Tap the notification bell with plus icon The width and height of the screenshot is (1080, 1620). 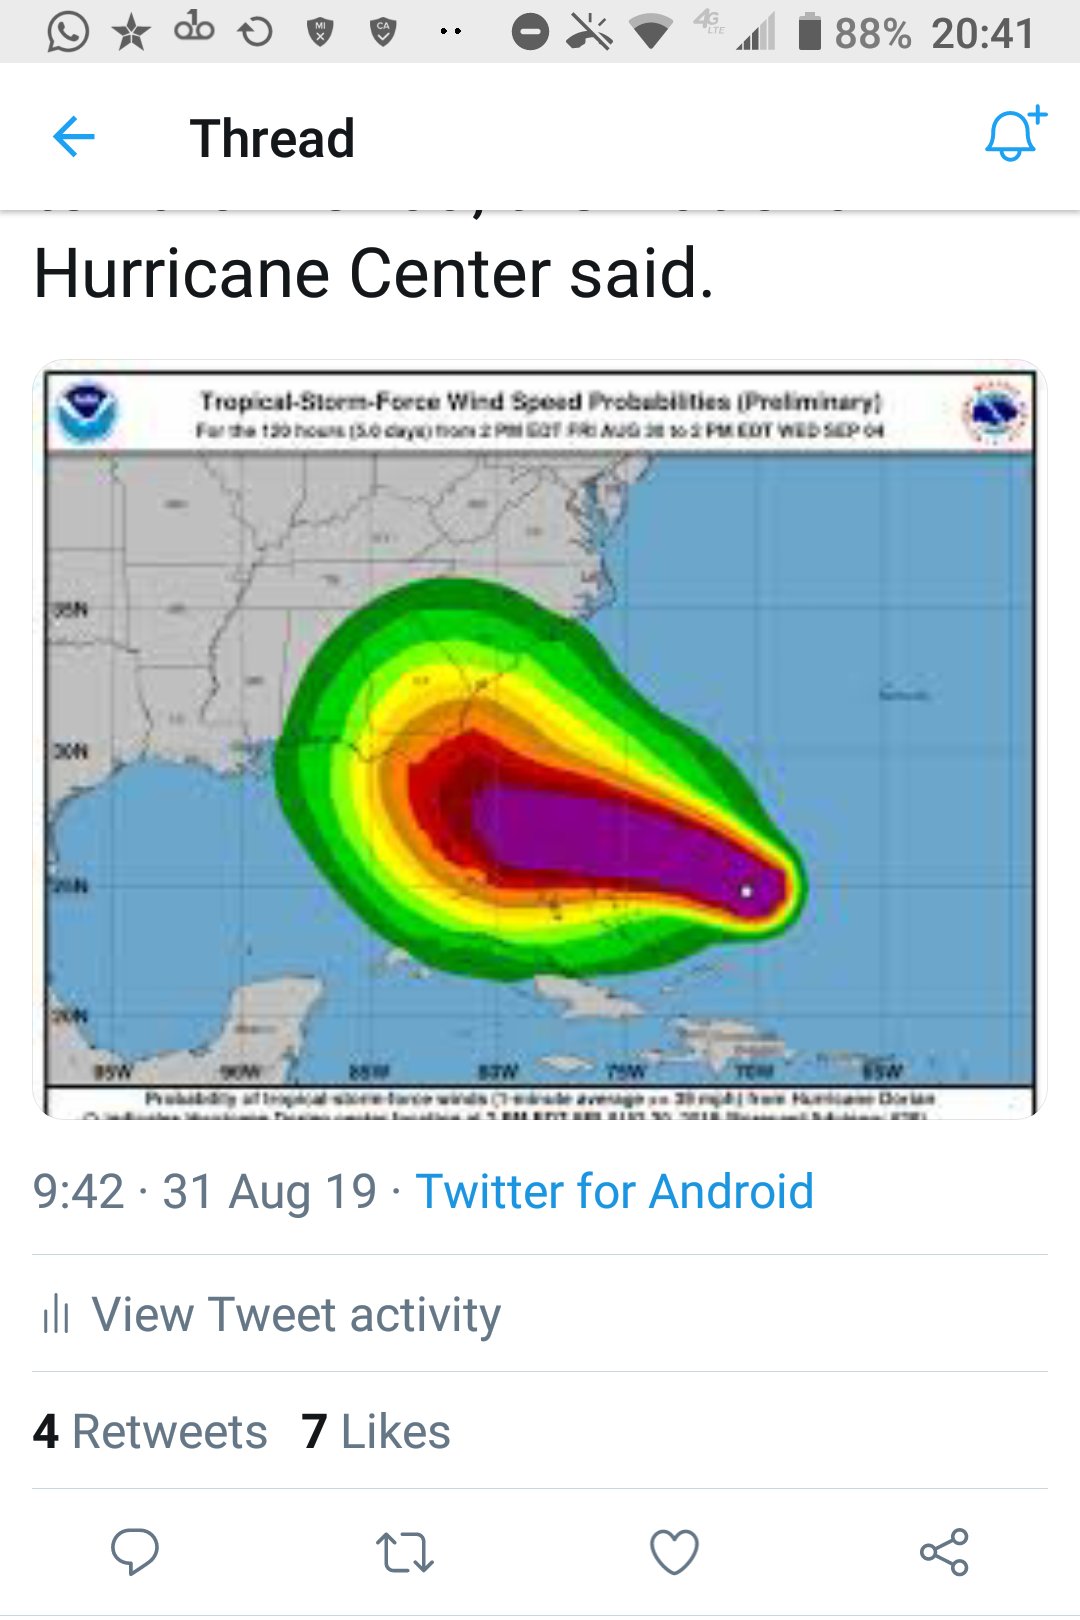[1014, 134]
